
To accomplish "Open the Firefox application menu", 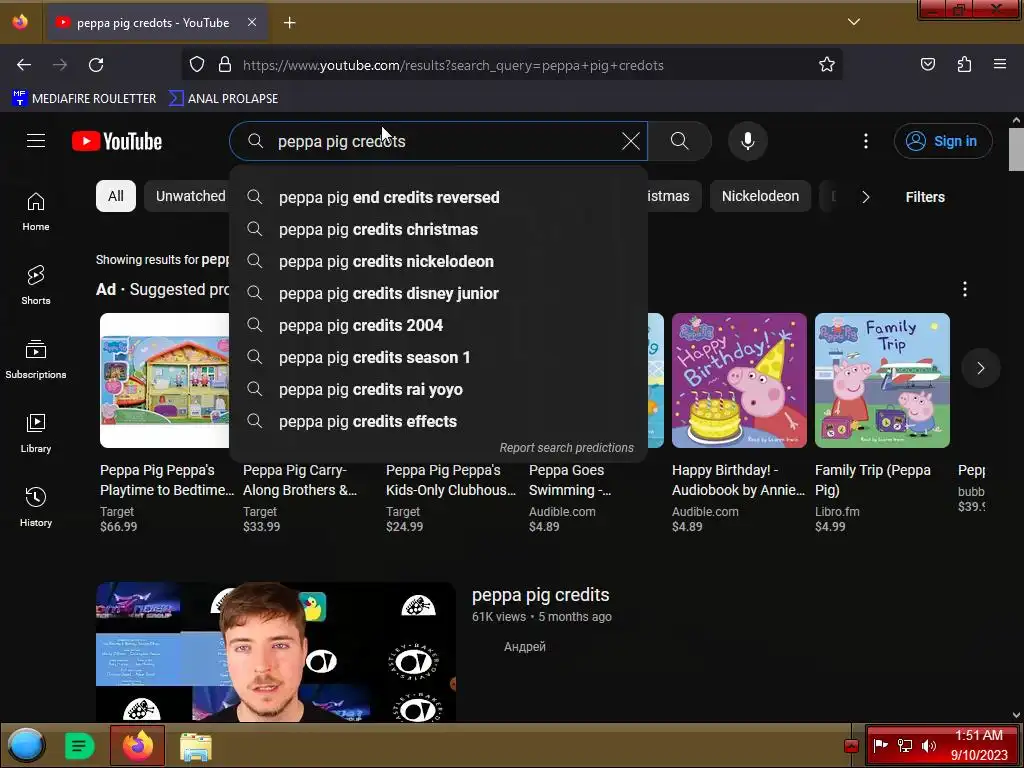I will 1000,64.
